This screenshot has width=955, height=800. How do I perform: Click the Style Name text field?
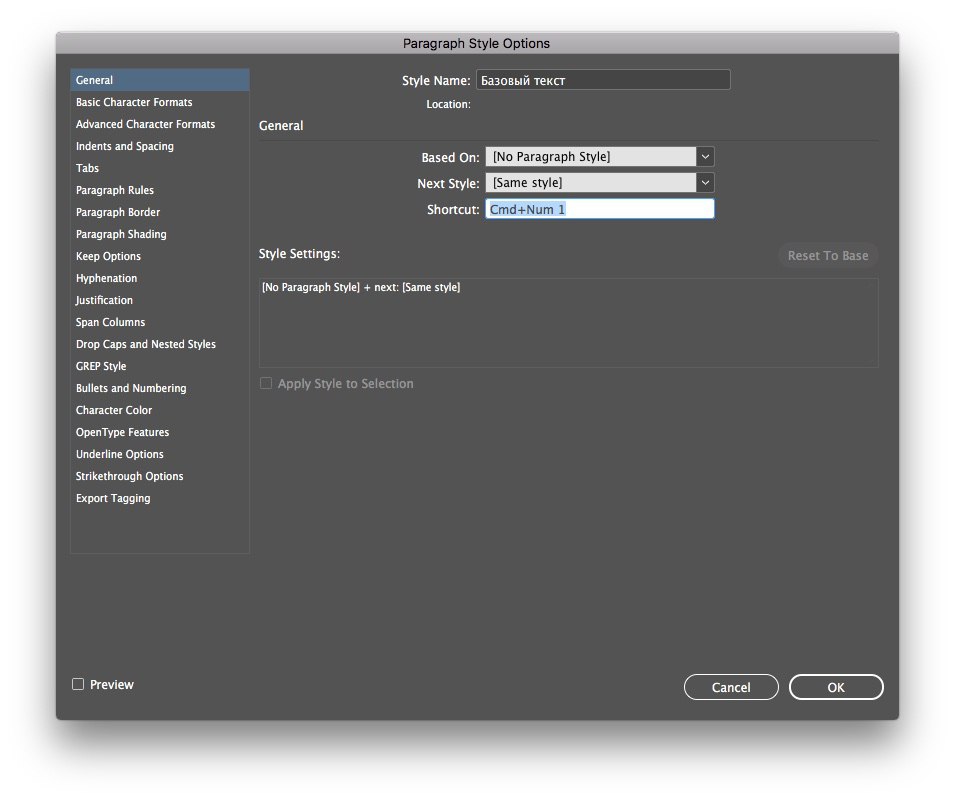pos(603,80)
